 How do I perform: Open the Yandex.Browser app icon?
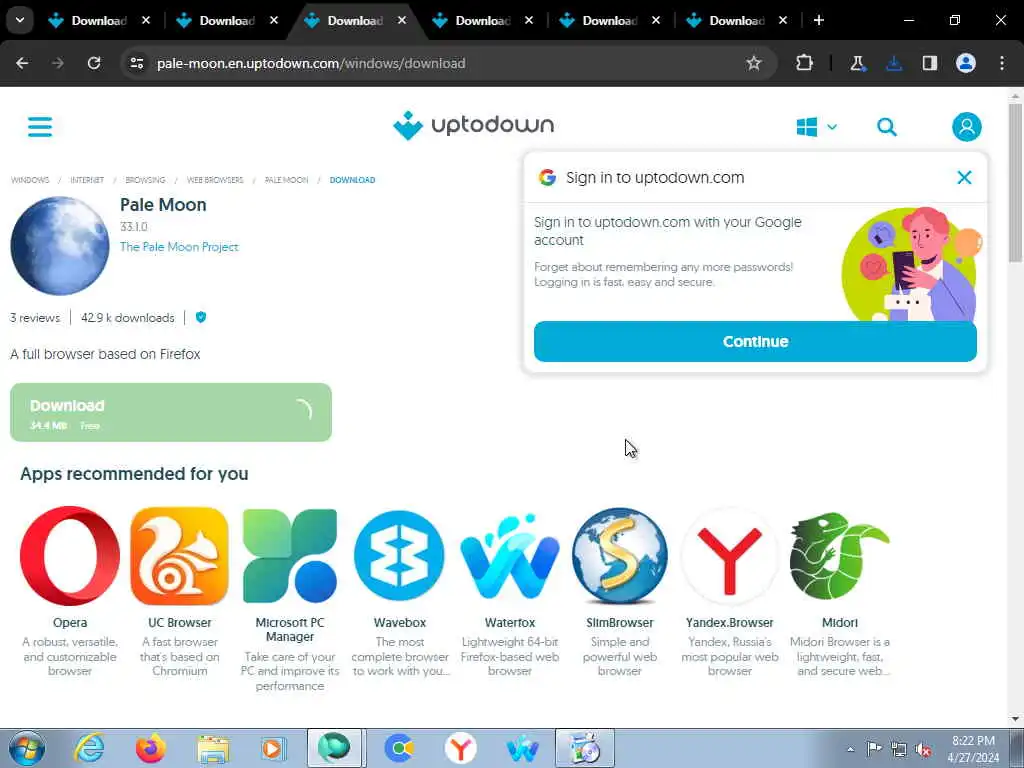tap(730, 556)
